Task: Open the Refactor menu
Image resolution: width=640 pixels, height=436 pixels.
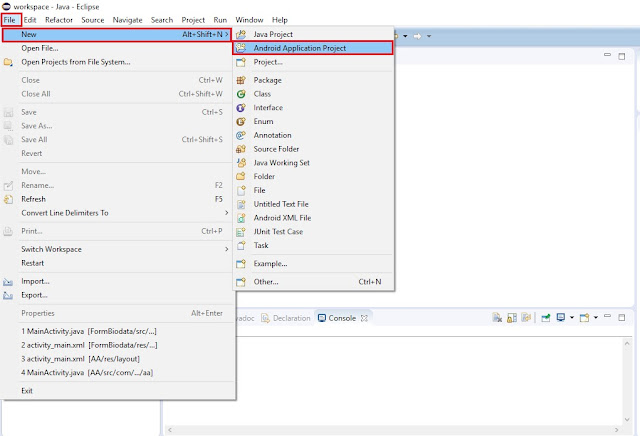Action: pyautogui.click(x=59, y=20)
